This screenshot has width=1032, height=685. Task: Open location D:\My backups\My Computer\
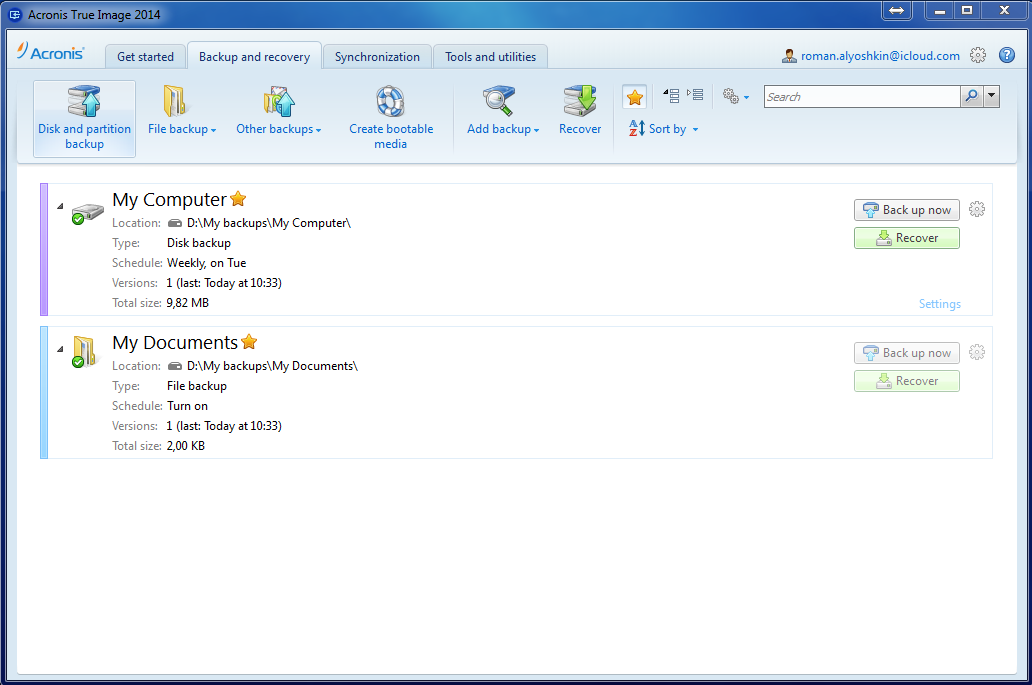point(269,223)
